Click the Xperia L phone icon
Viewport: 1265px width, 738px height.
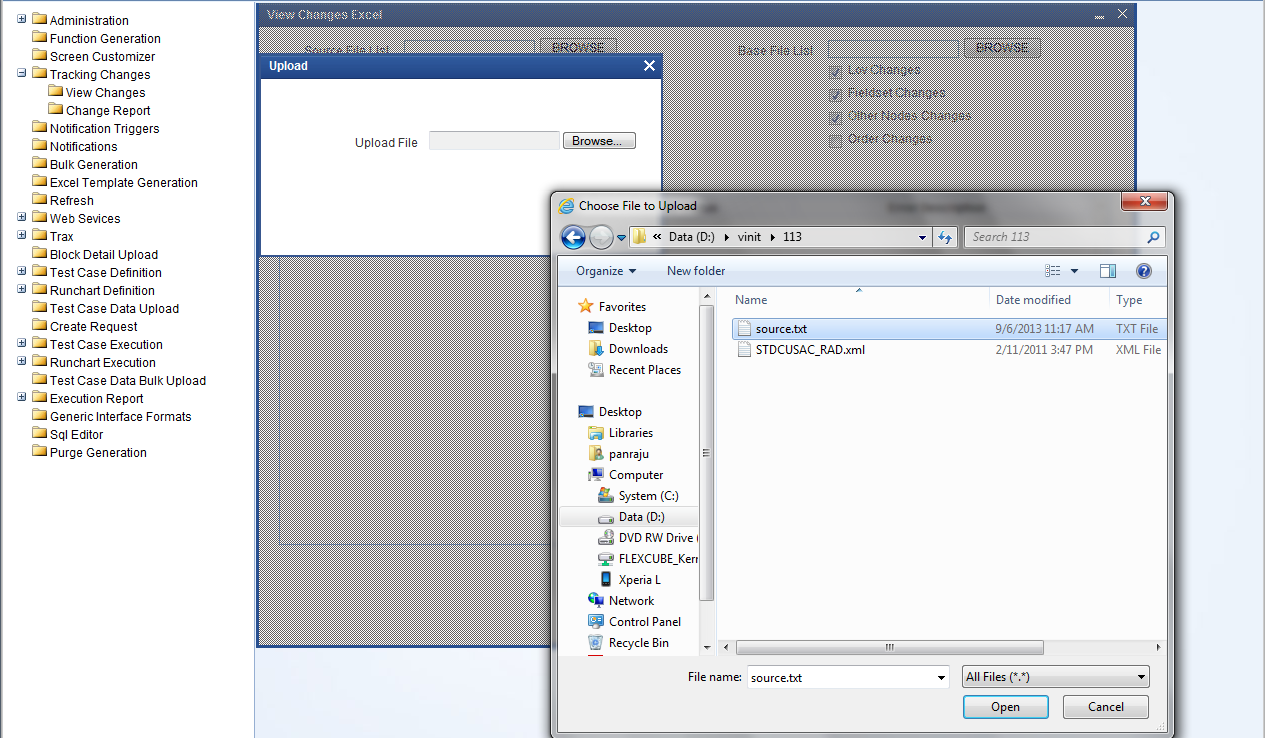pos(605,579)
